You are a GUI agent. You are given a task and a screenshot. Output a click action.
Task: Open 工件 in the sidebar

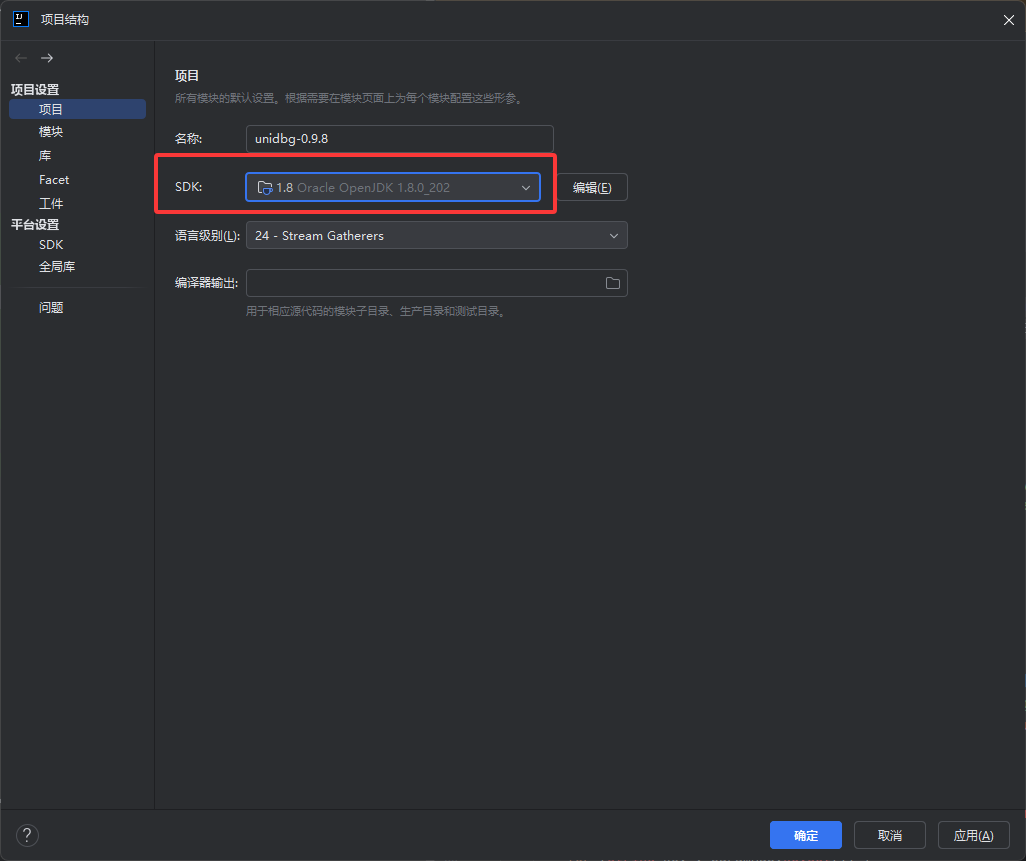point(51,203)
